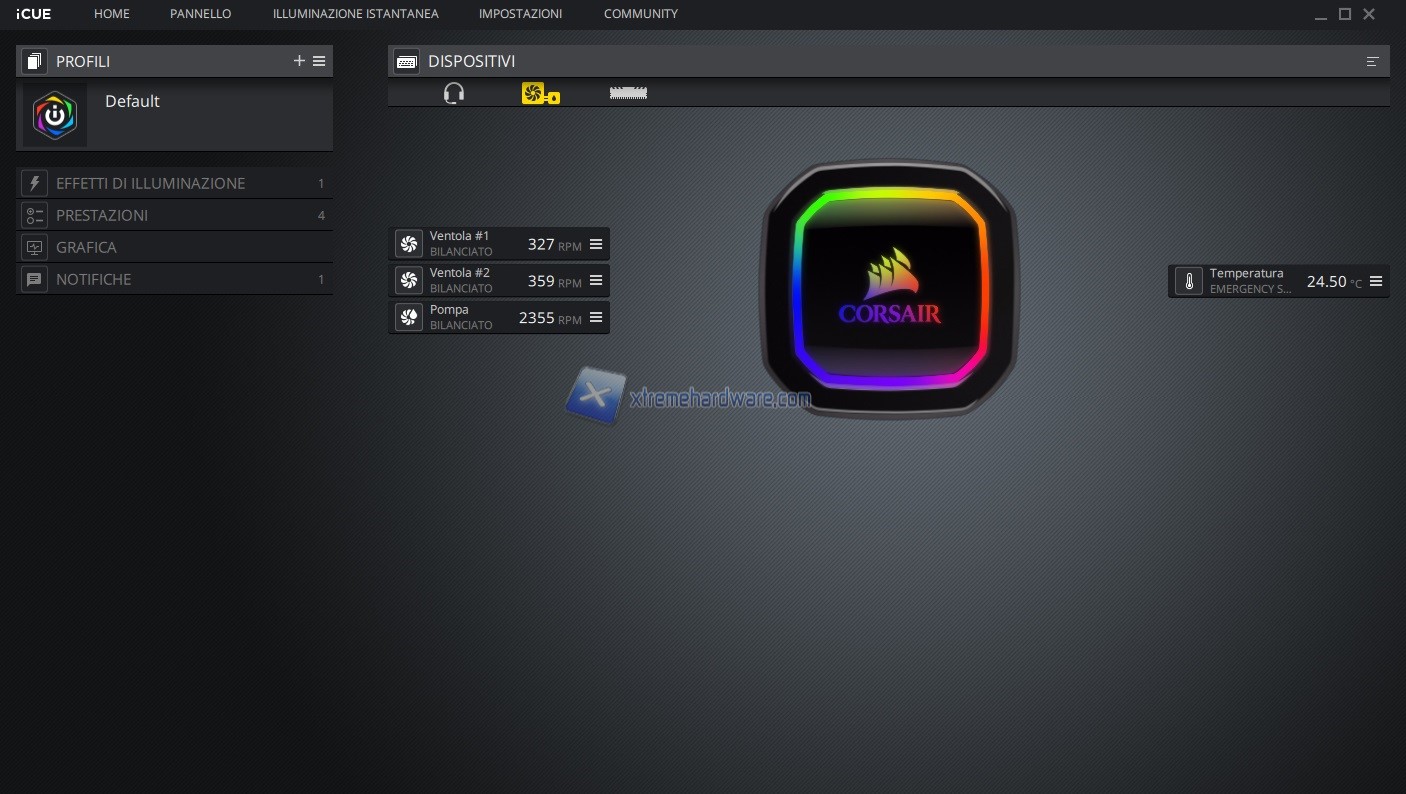Click the Default profile icon
Viewport: 1406px width, 794px height.
55,116
